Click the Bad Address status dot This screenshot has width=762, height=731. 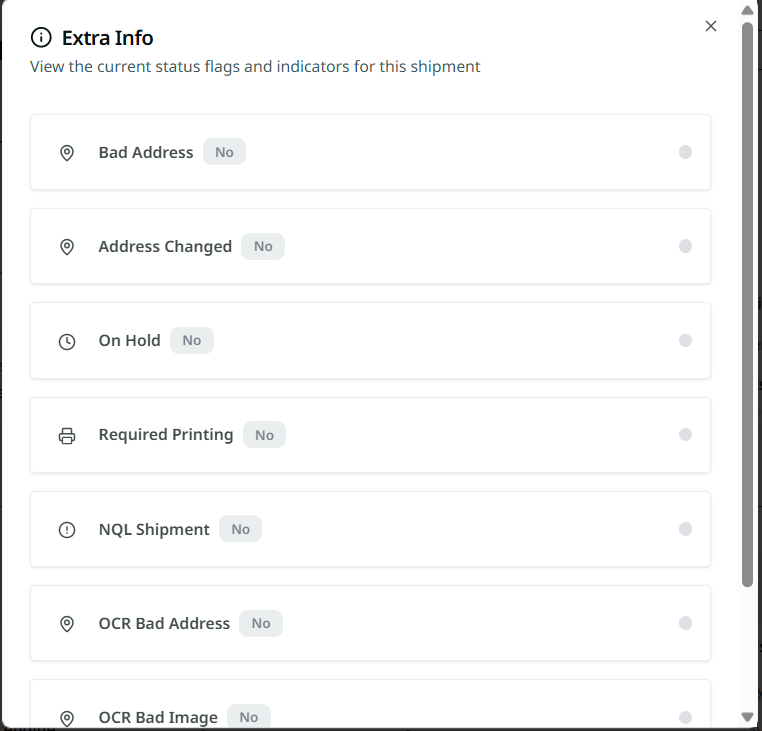point(685,152)
